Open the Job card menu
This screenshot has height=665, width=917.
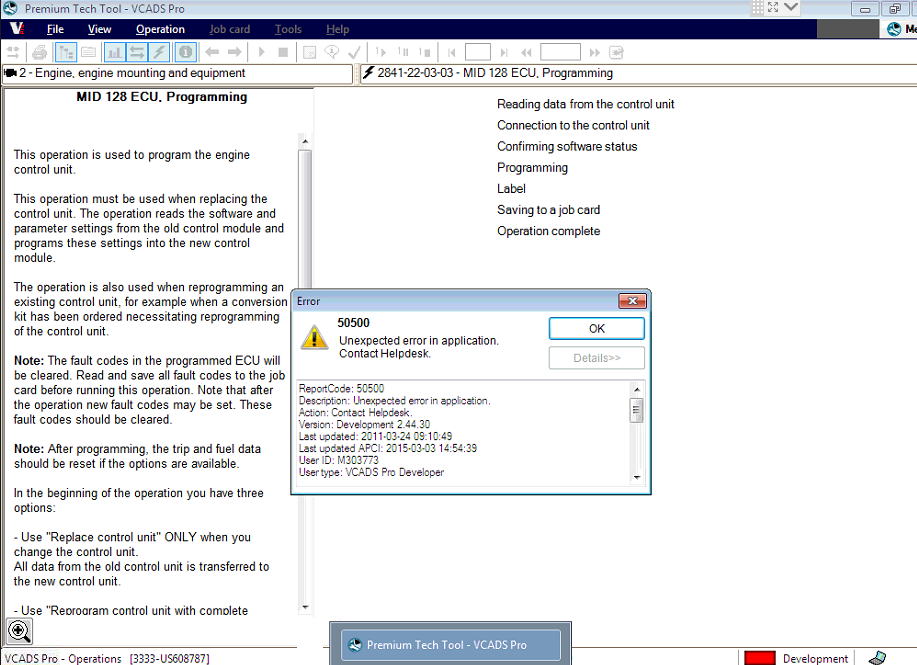[x=229, y=29]
